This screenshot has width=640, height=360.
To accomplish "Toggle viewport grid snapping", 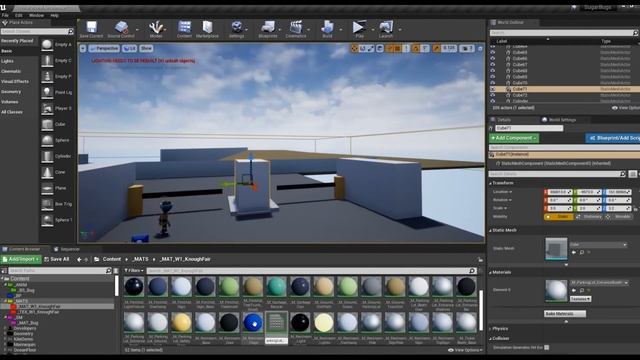I will pyautogui.click(x=397, y=49).
